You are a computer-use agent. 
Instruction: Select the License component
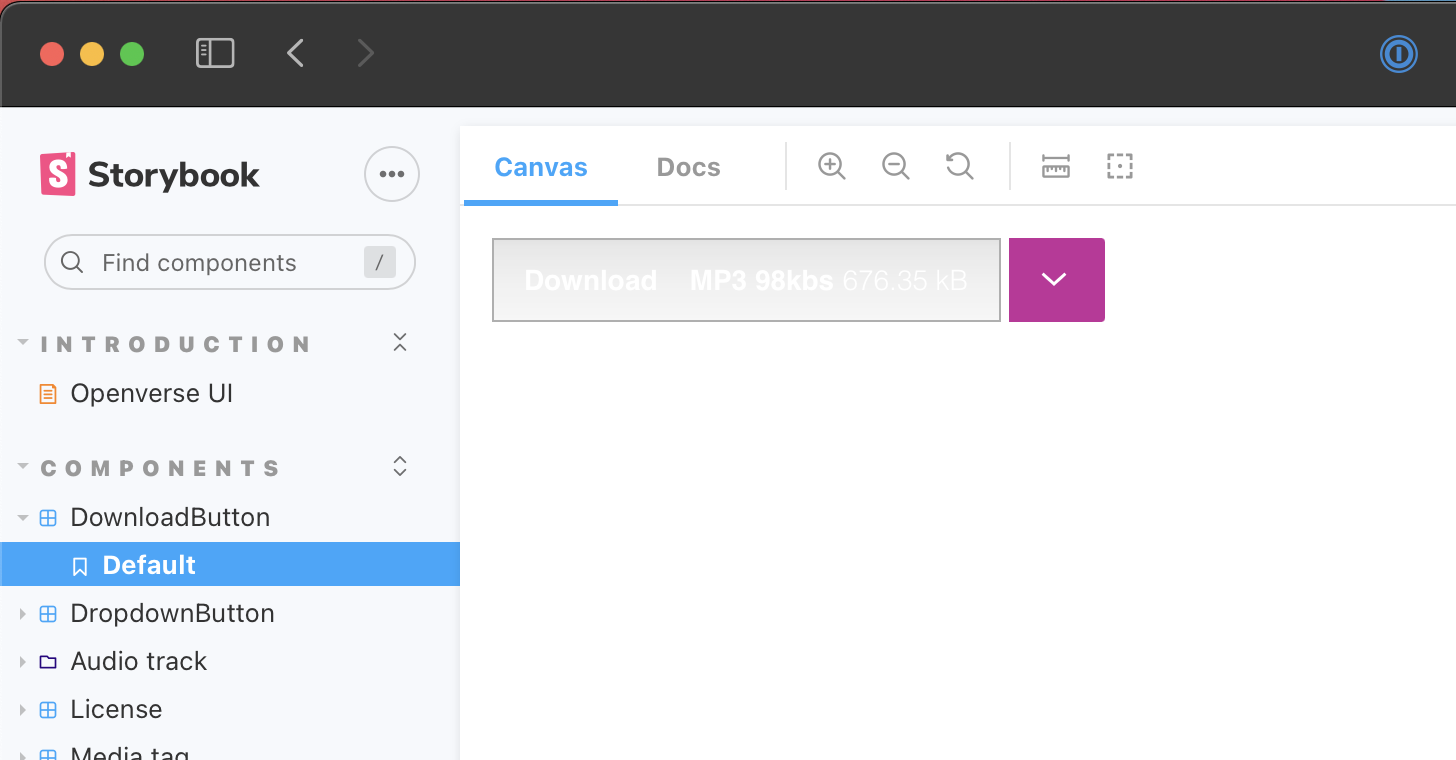click(x=116, y=709)
